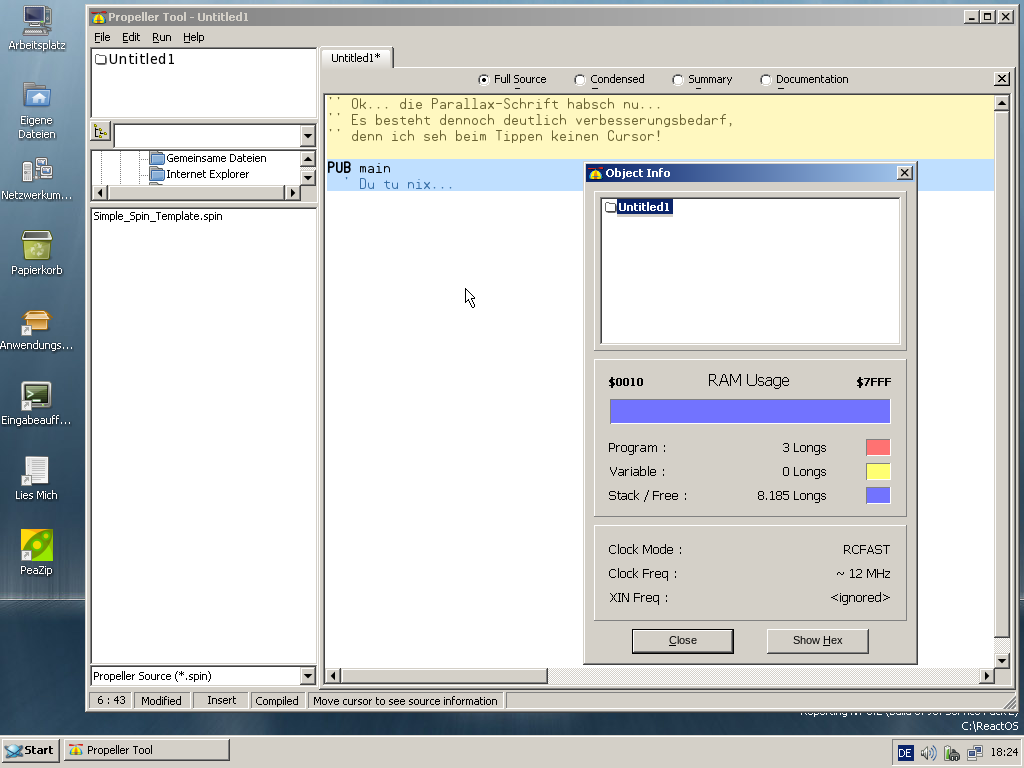
Task: Click the volume speaker tray icon
Action: point(928,753)
